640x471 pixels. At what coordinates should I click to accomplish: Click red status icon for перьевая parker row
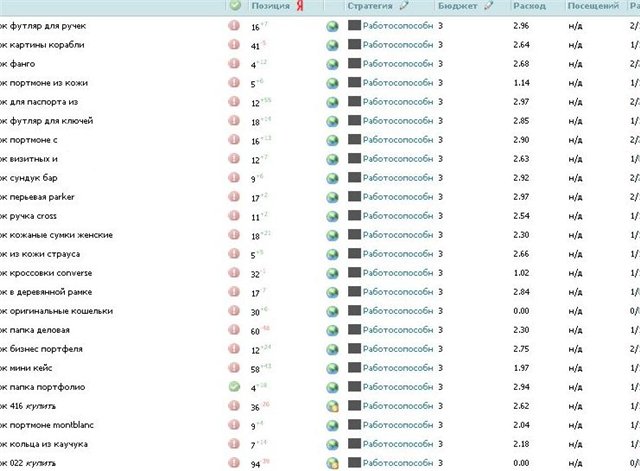[x=234, y=196]
